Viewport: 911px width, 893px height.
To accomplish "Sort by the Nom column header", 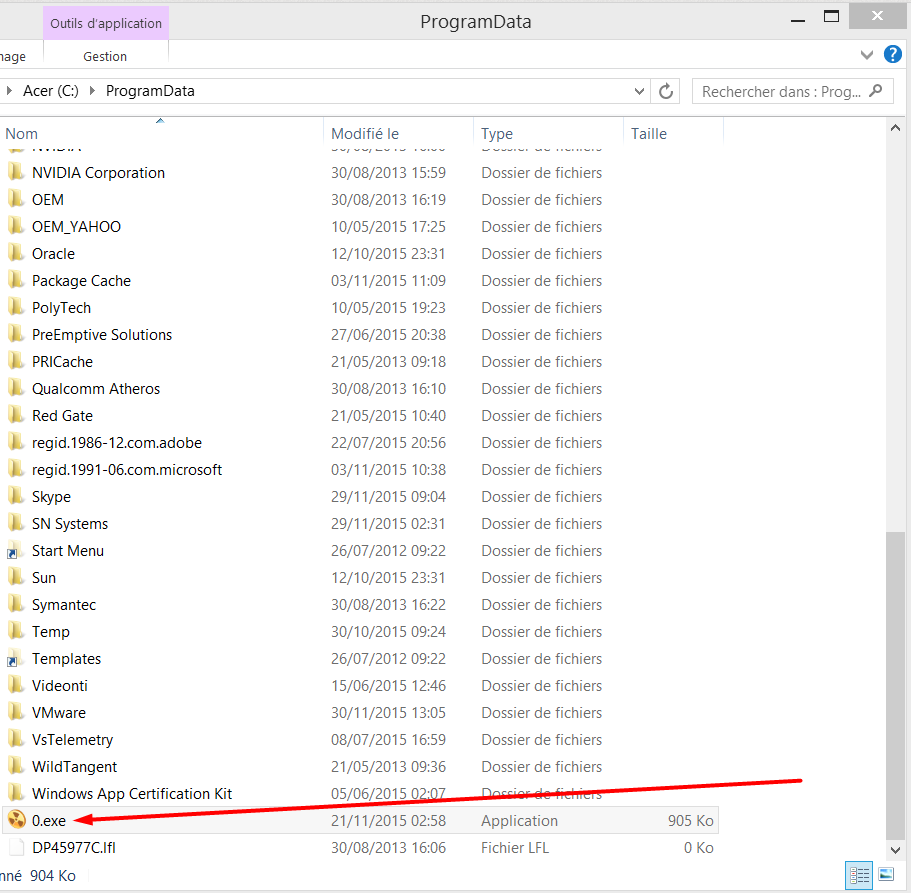I will 21,134.
